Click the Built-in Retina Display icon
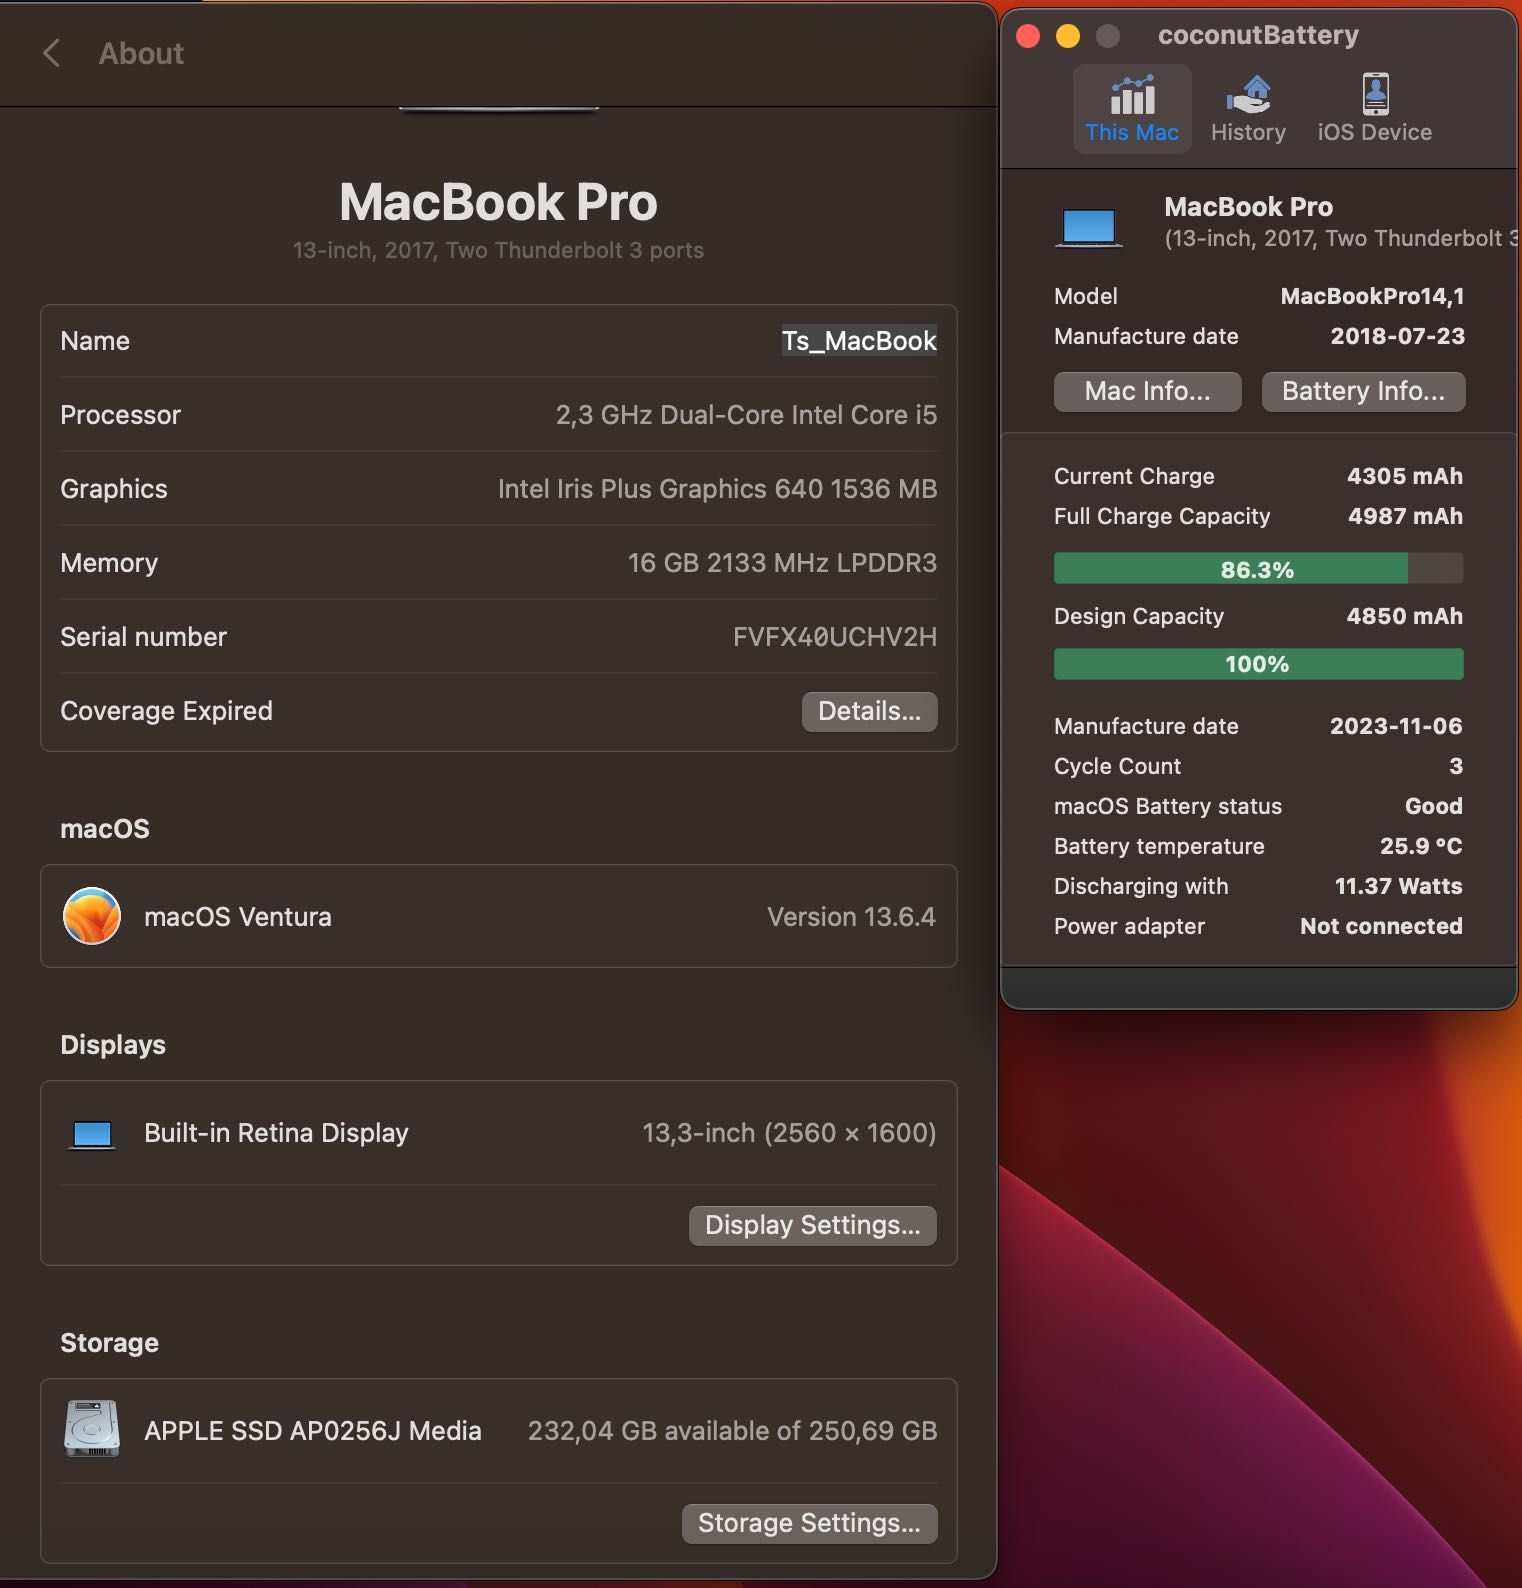Screen dimensions: 1522x1588 tap(92, 1134)
